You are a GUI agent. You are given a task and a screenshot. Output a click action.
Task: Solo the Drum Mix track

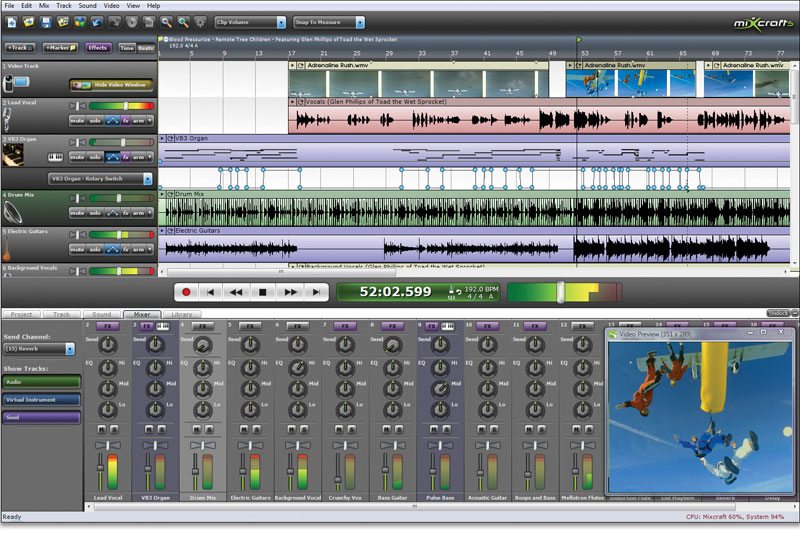[94, 213]
